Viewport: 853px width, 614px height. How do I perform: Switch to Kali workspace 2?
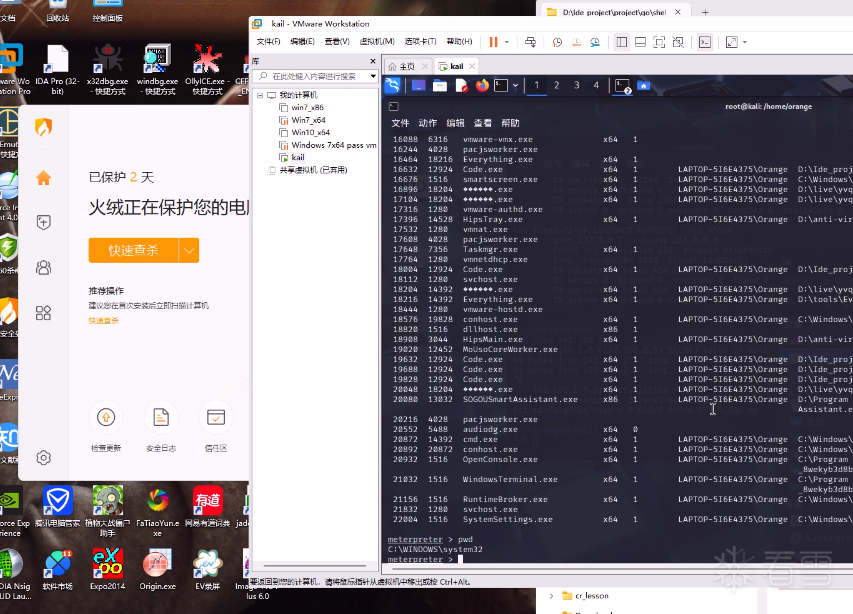click(557, 85)
